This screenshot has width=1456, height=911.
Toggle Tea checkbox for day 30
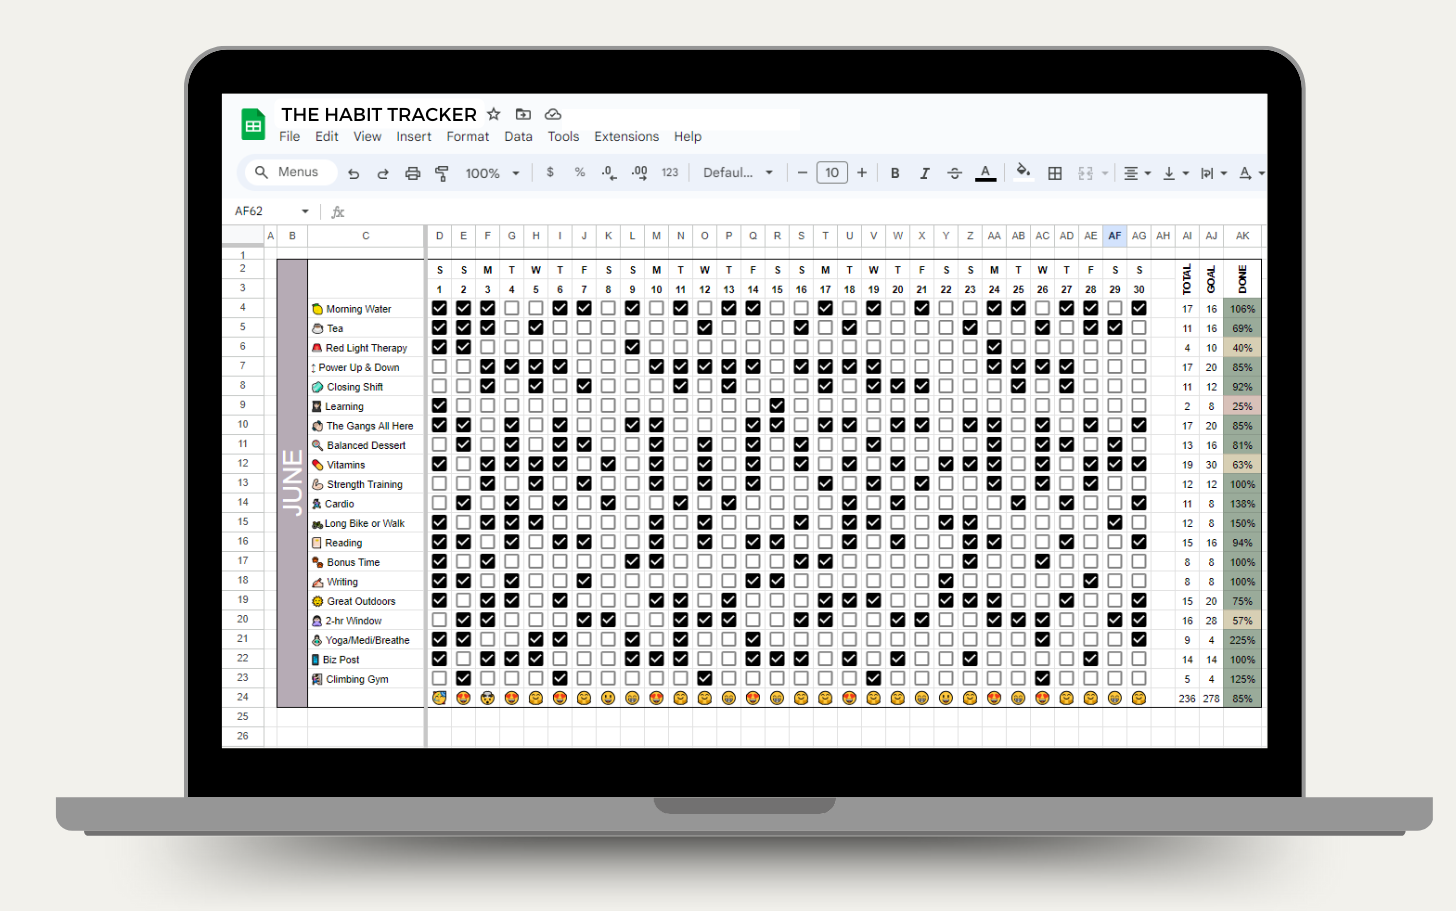1139,327
